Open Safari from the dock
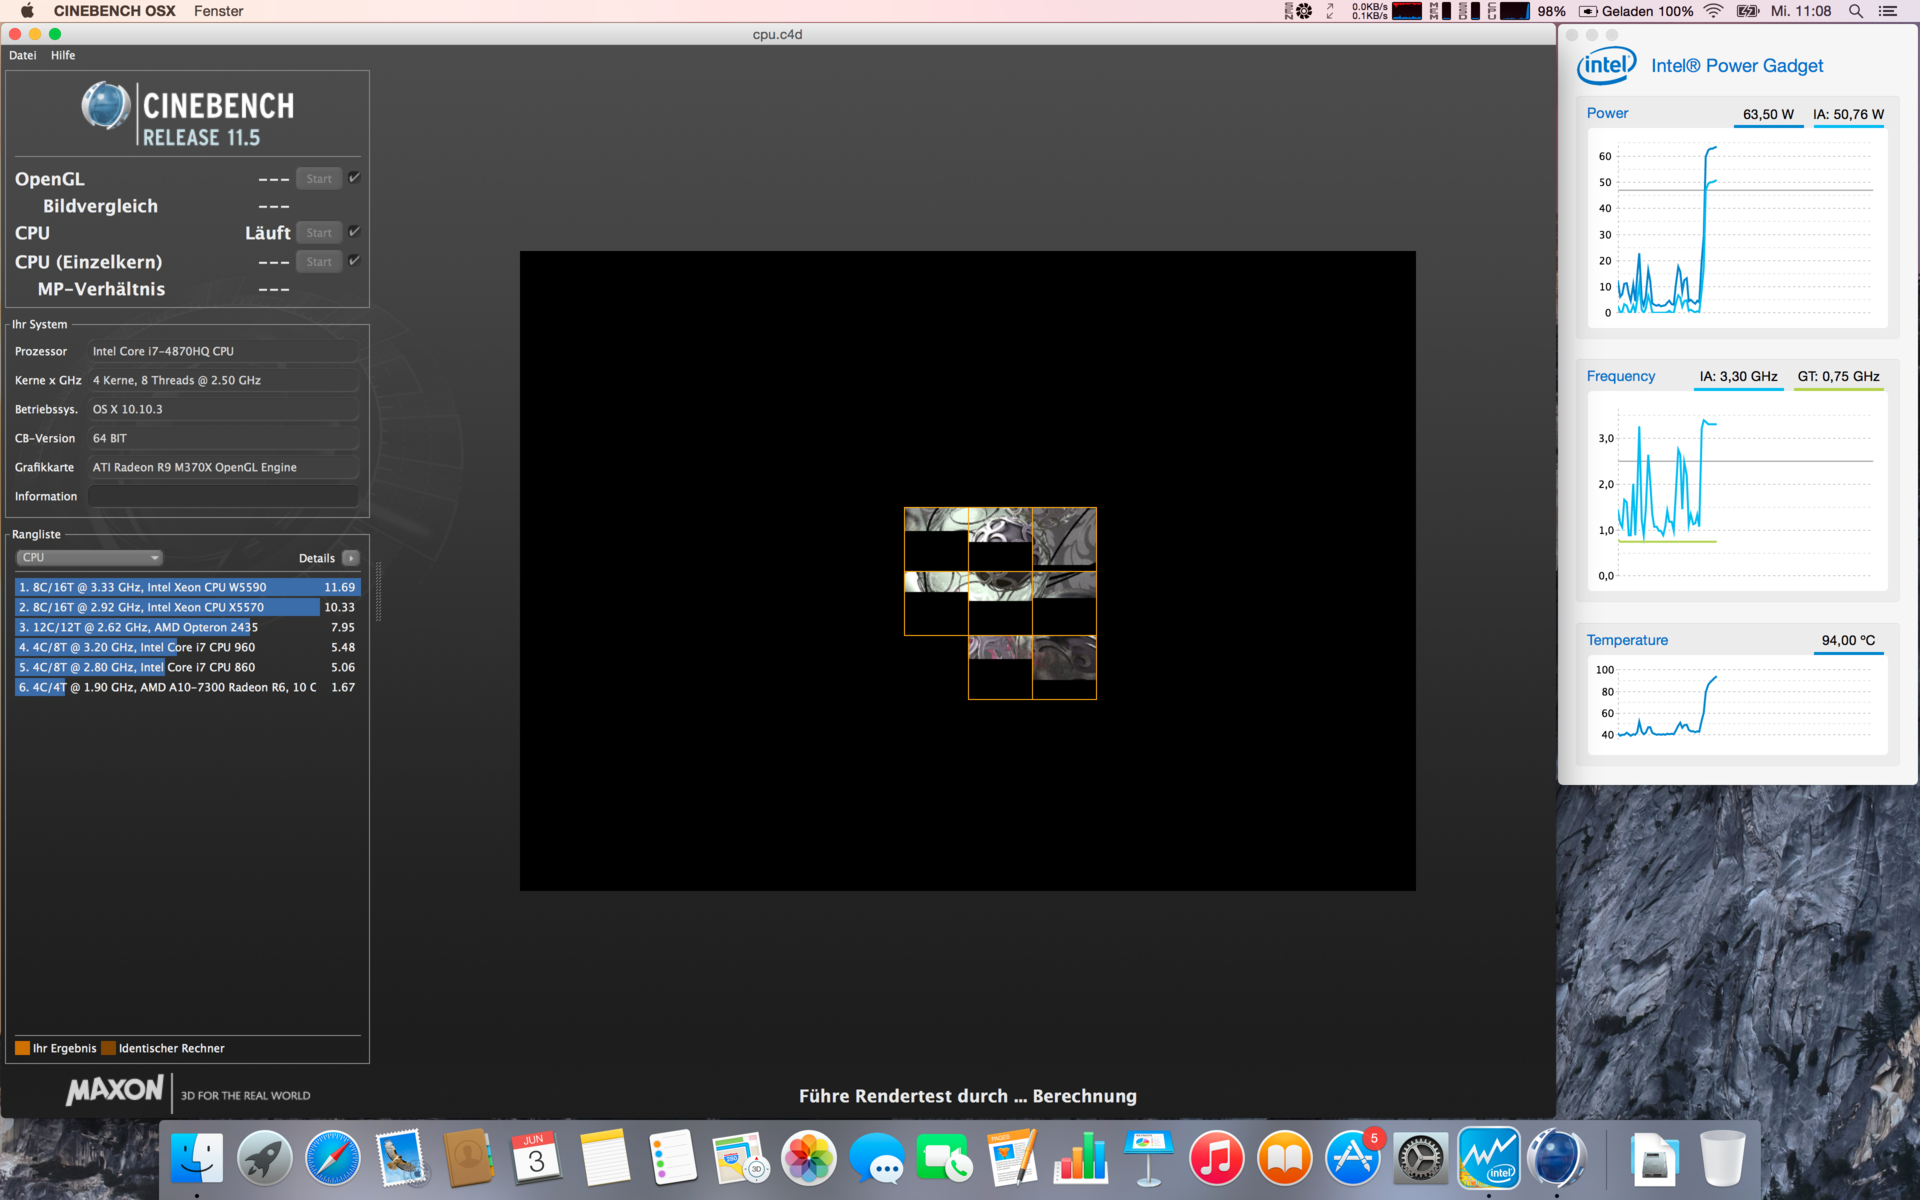1920x1200 pixels. click(333, 1159)
